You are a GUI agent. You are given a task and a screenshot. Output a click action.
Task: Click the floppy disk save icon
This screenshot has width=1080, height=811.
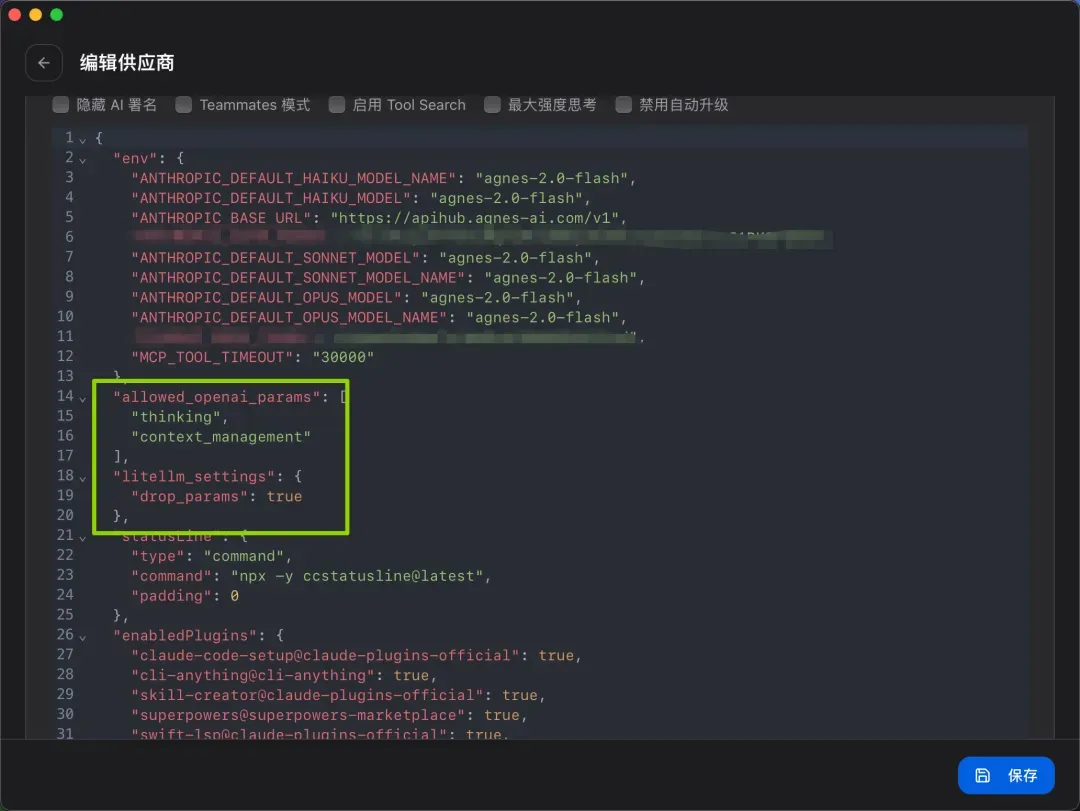982,775
